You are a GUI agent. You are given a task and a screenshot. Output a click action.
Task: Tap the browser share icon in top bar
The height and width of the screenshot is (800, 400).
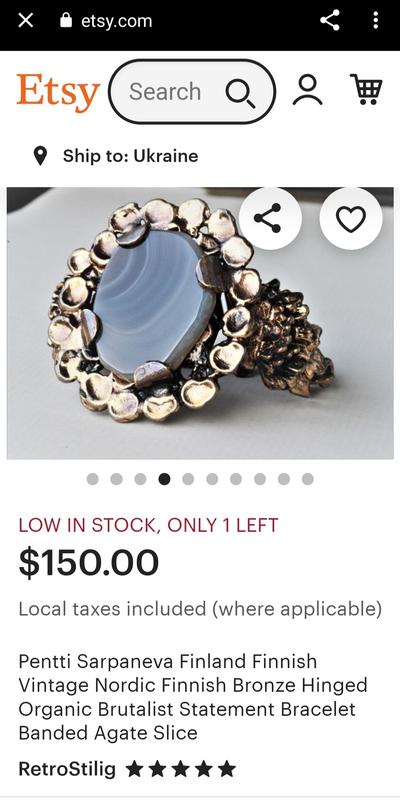pyautogui.click(x=330, y=20)
